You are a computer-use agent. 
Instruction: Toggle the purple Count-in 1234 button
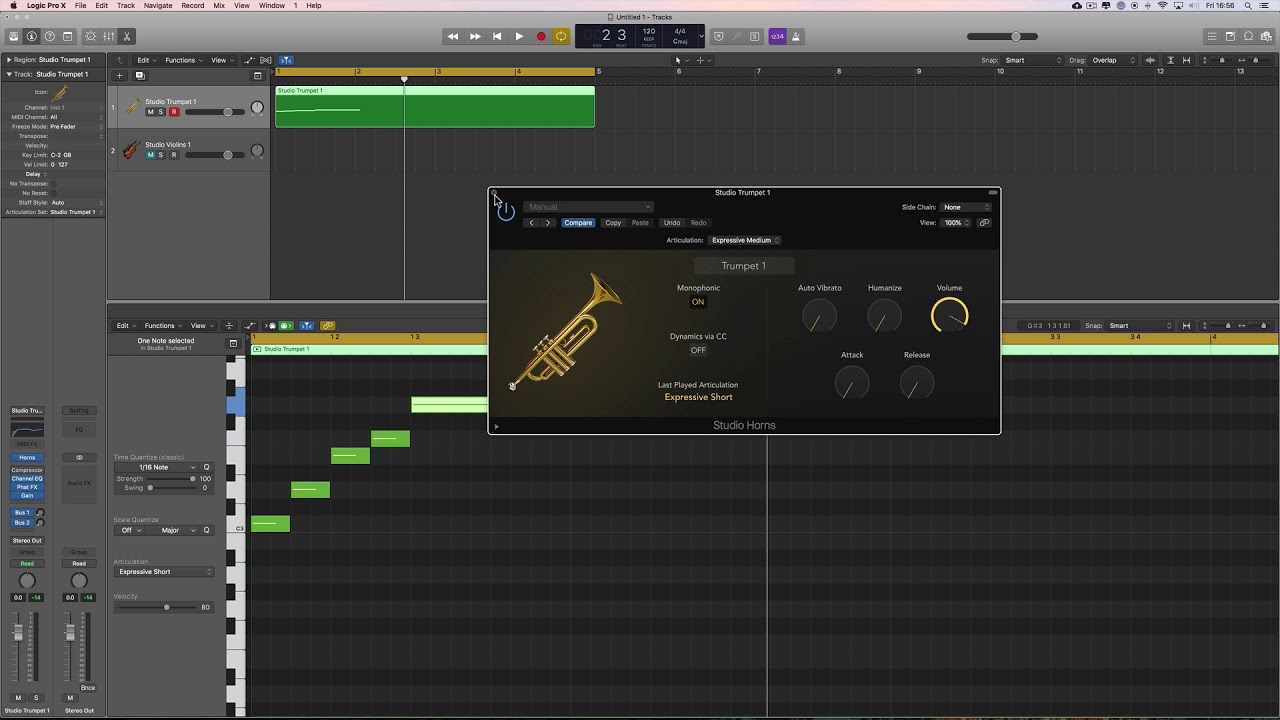777,37
